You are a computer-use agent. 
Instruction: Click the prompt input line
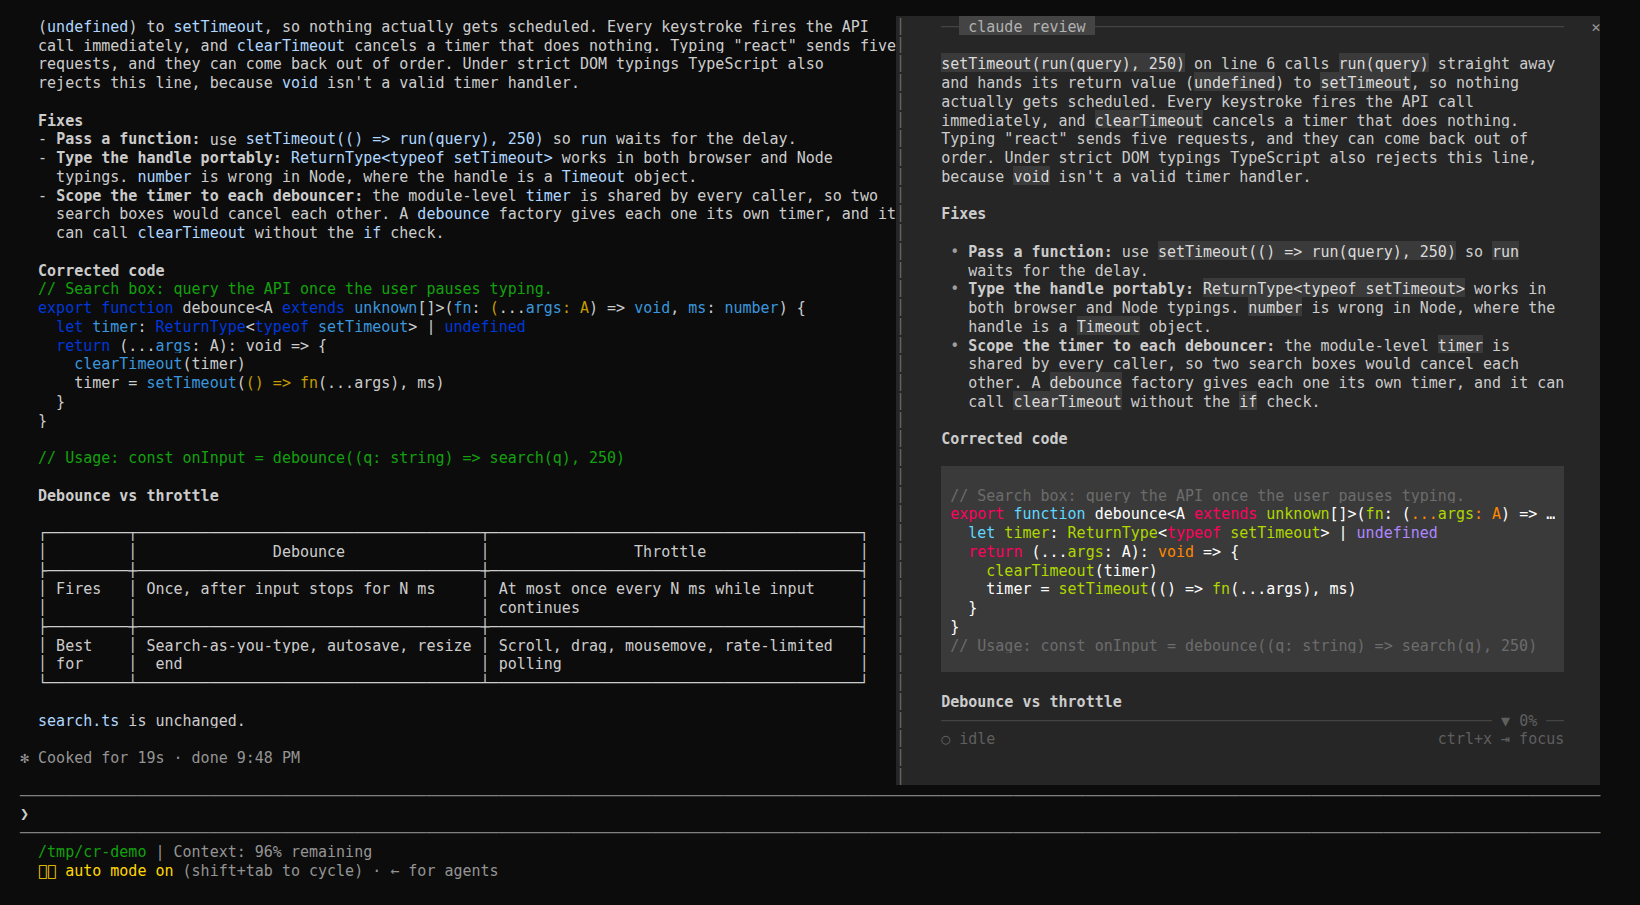810,814
